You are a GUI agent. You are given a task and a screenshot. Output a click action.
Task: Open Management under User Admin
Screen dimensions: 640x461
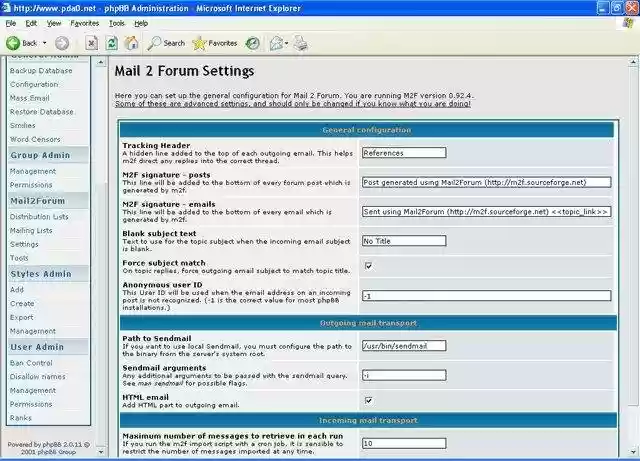(33, 390)
